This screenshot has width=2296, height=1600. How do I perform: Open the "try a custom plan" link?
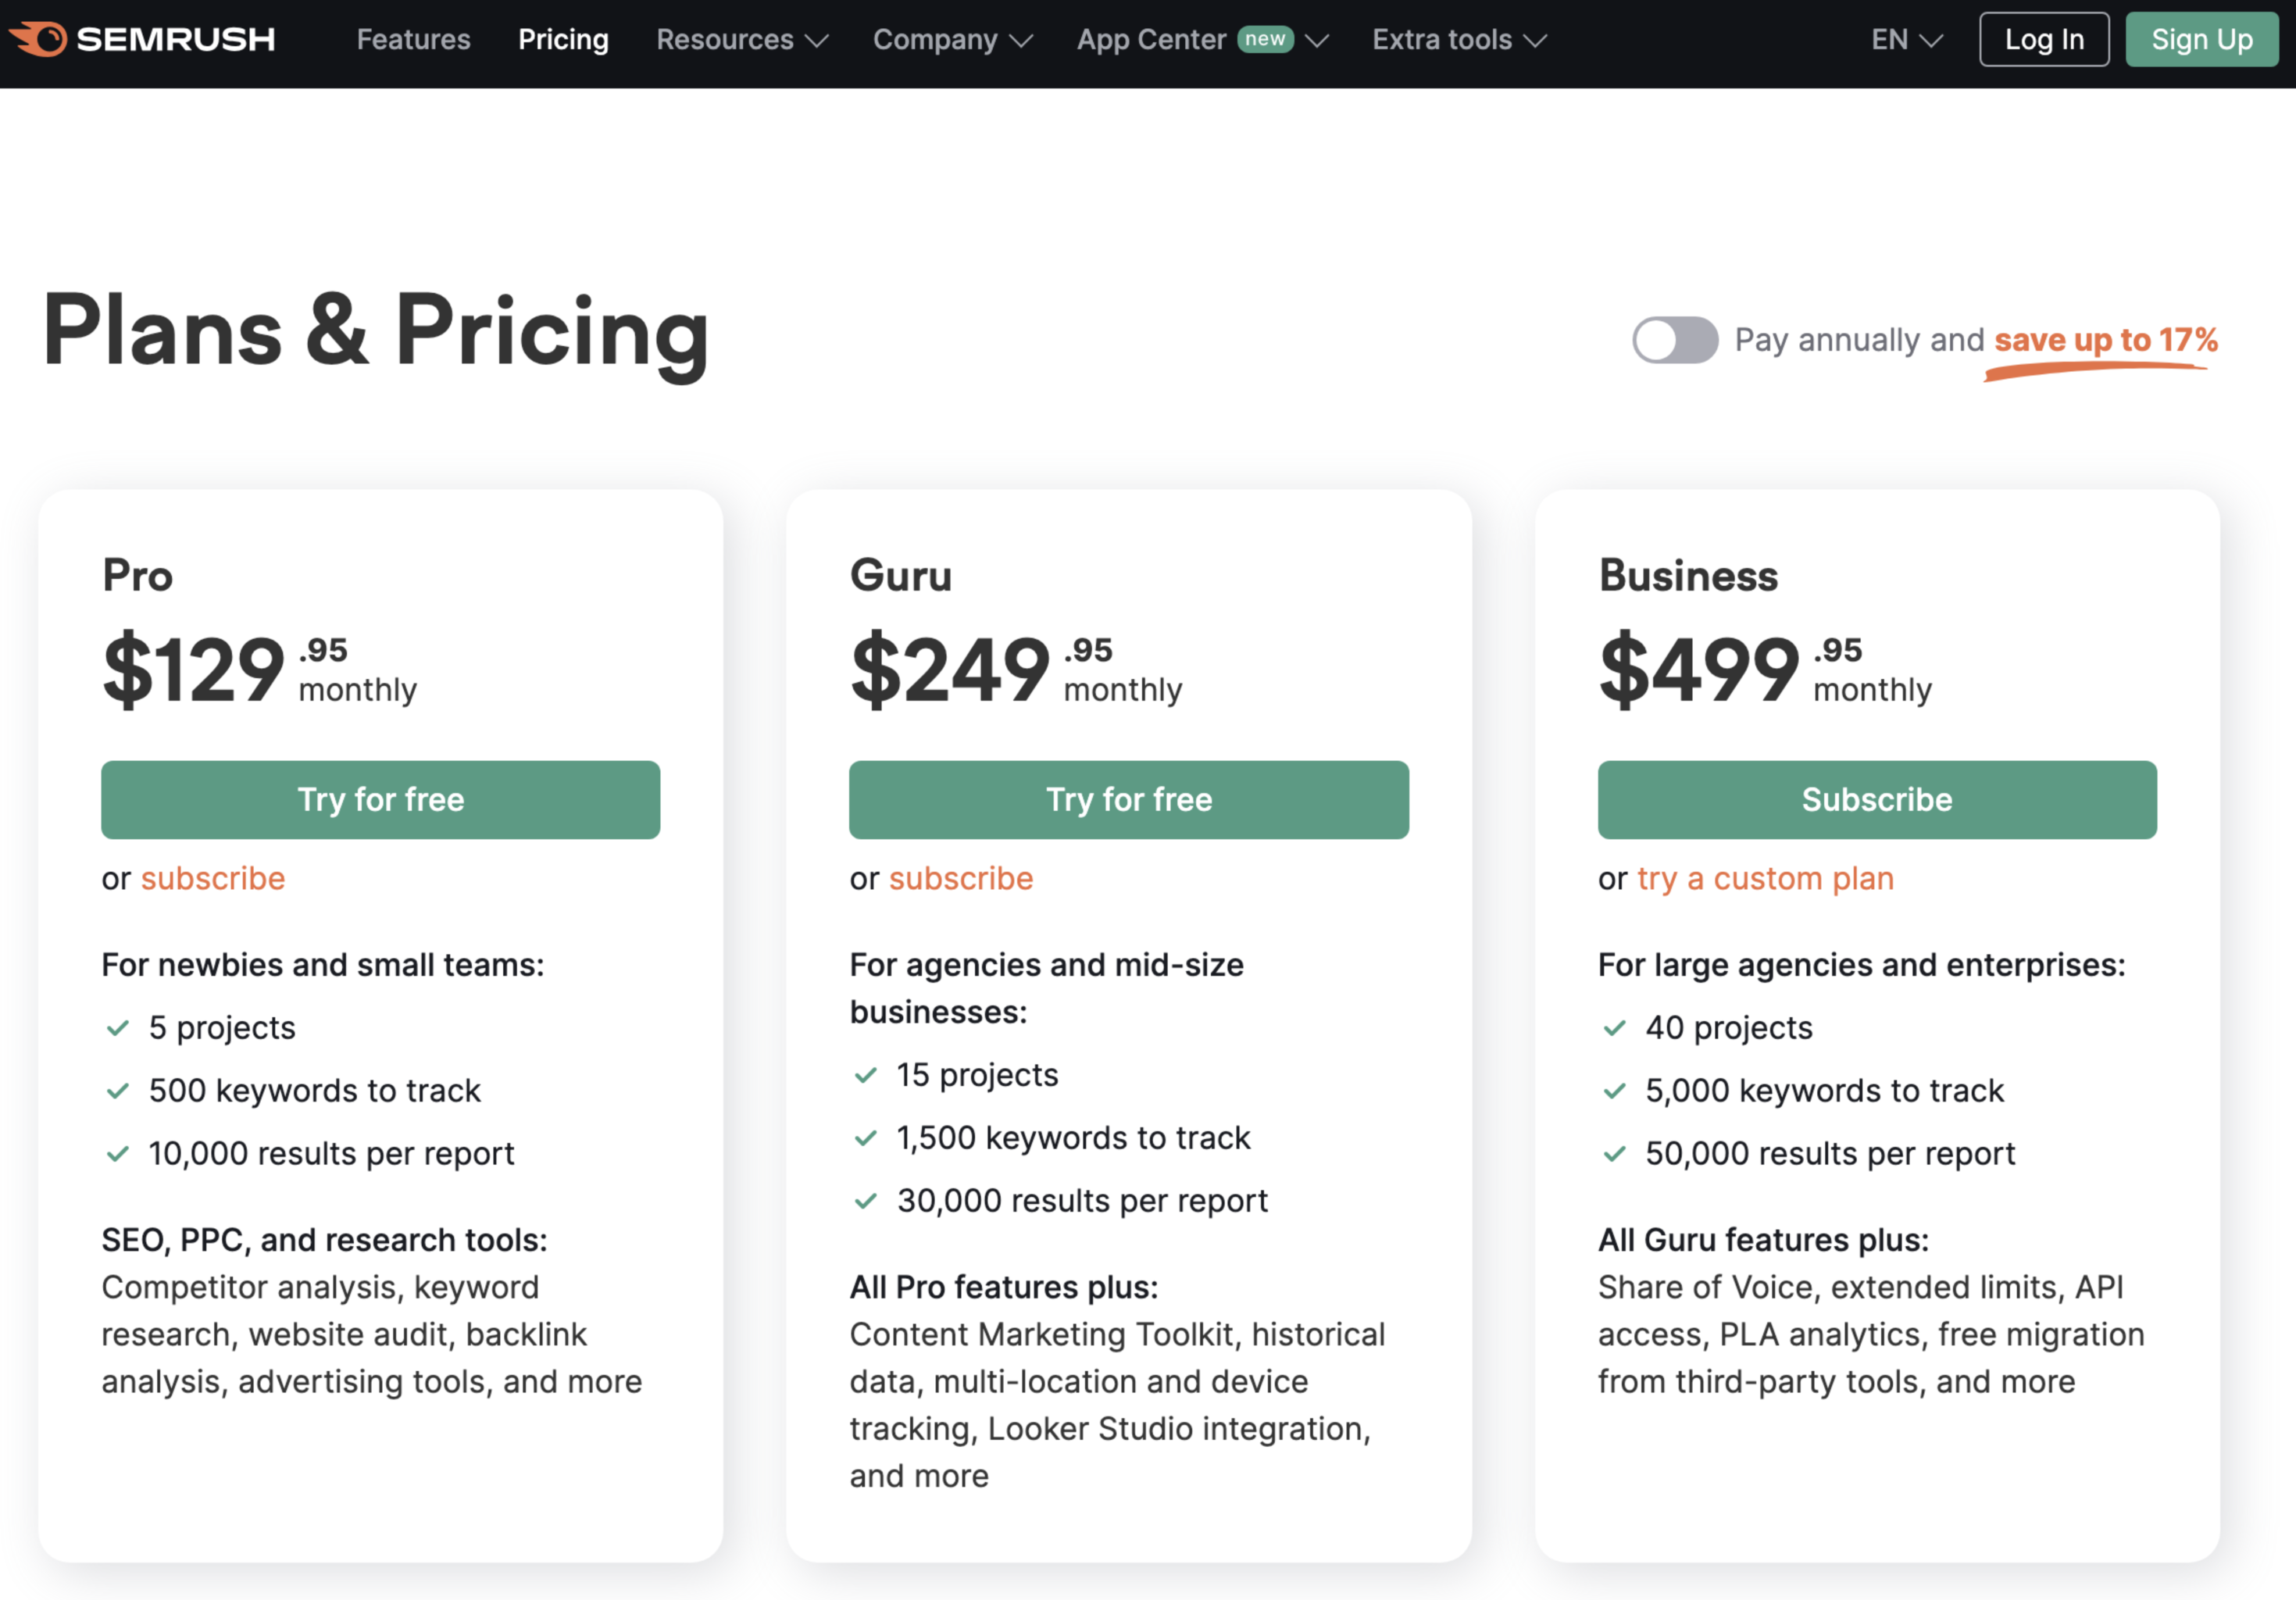pyautogui.click(x=1766, y=878)
